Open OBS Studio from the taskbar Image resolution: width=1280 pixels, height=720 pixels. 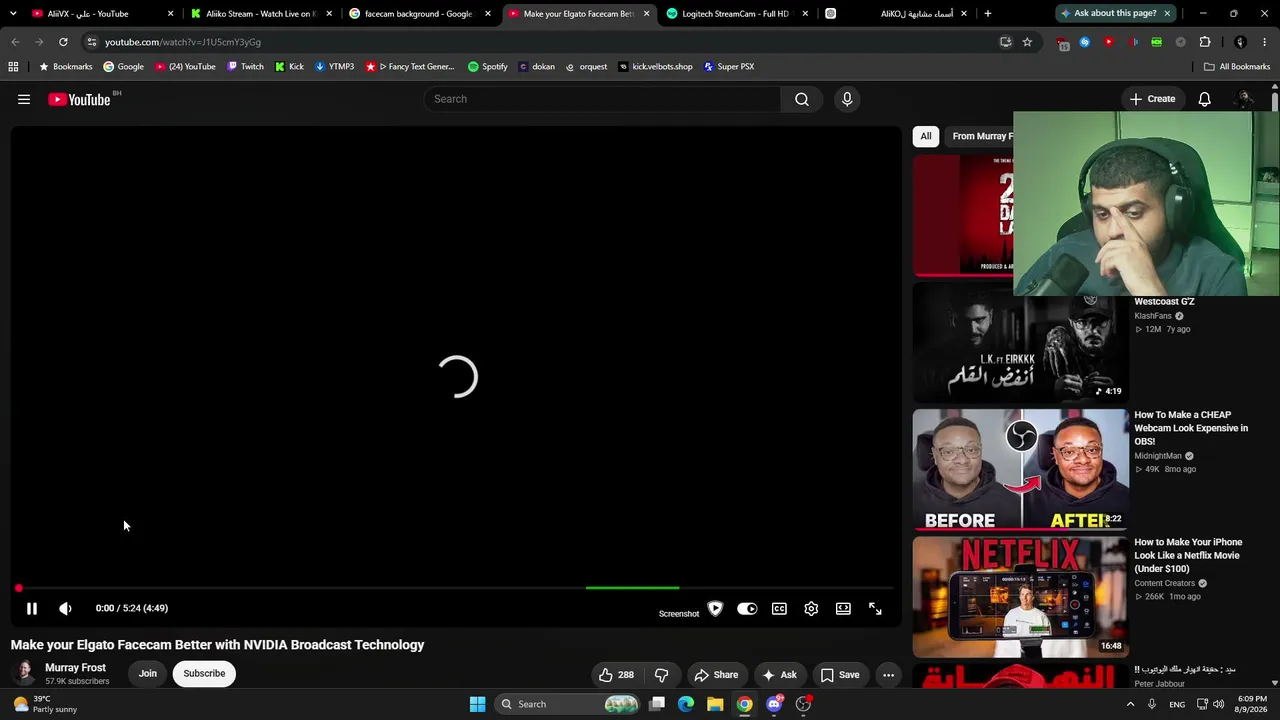click(x=803, y=704)
